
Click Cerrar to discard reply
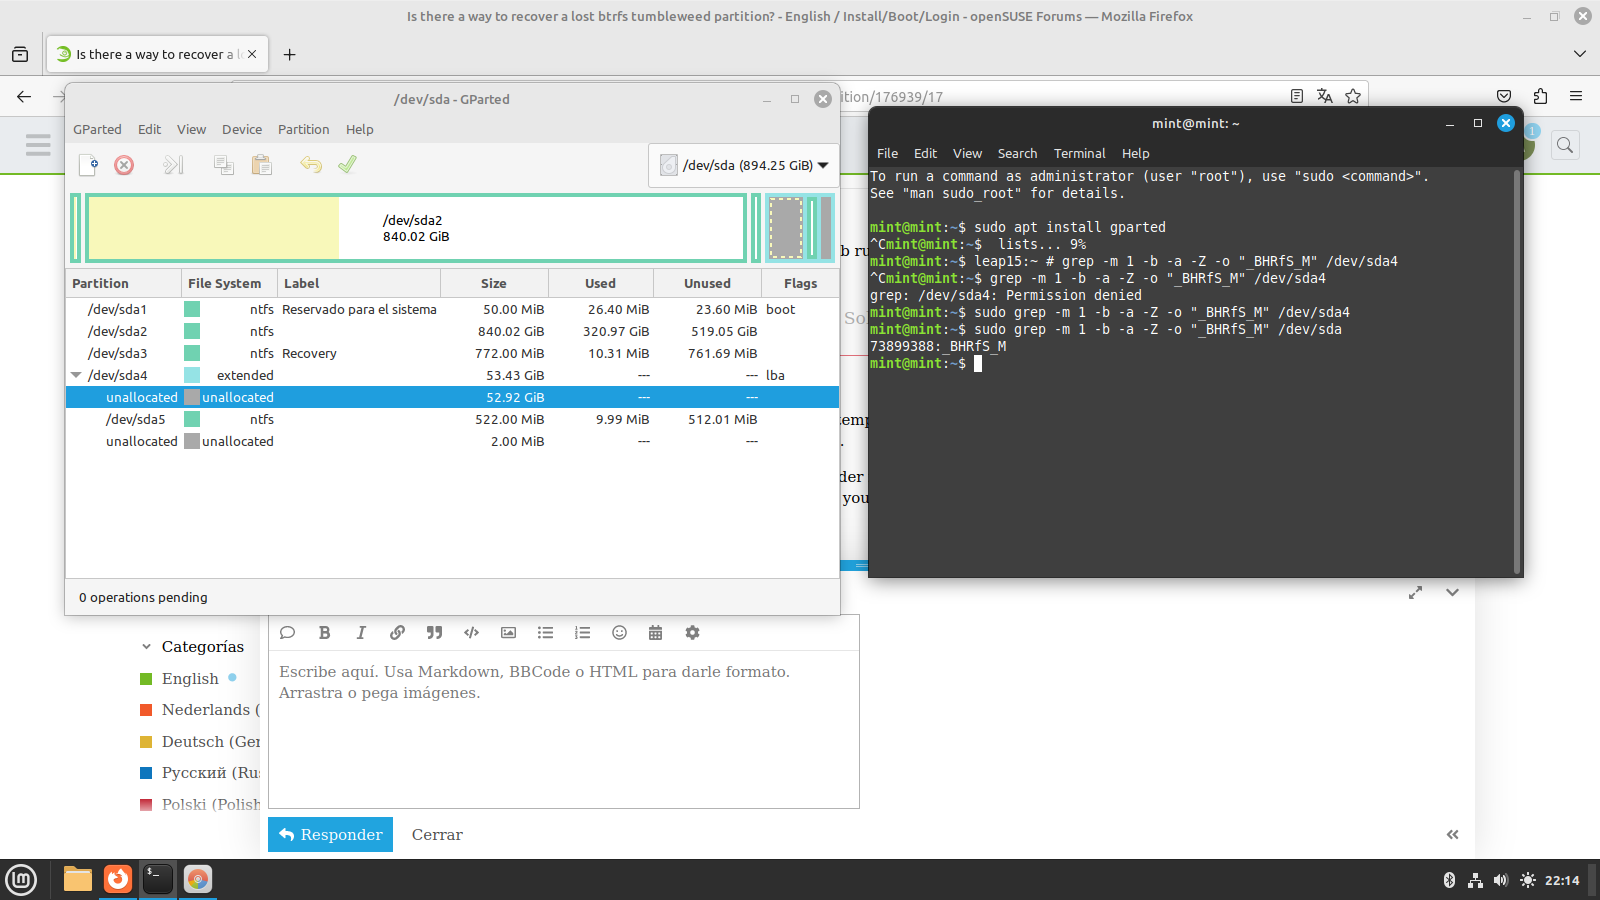437,834
